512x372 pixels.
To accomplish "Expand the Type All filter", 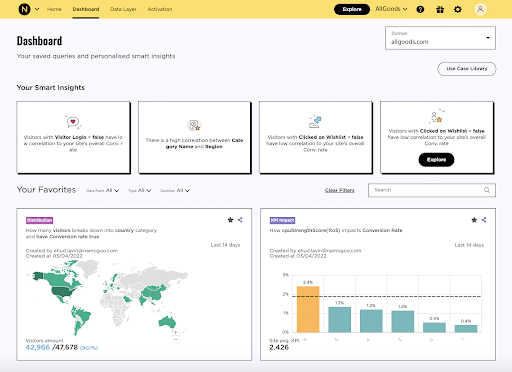I will 140,190.
